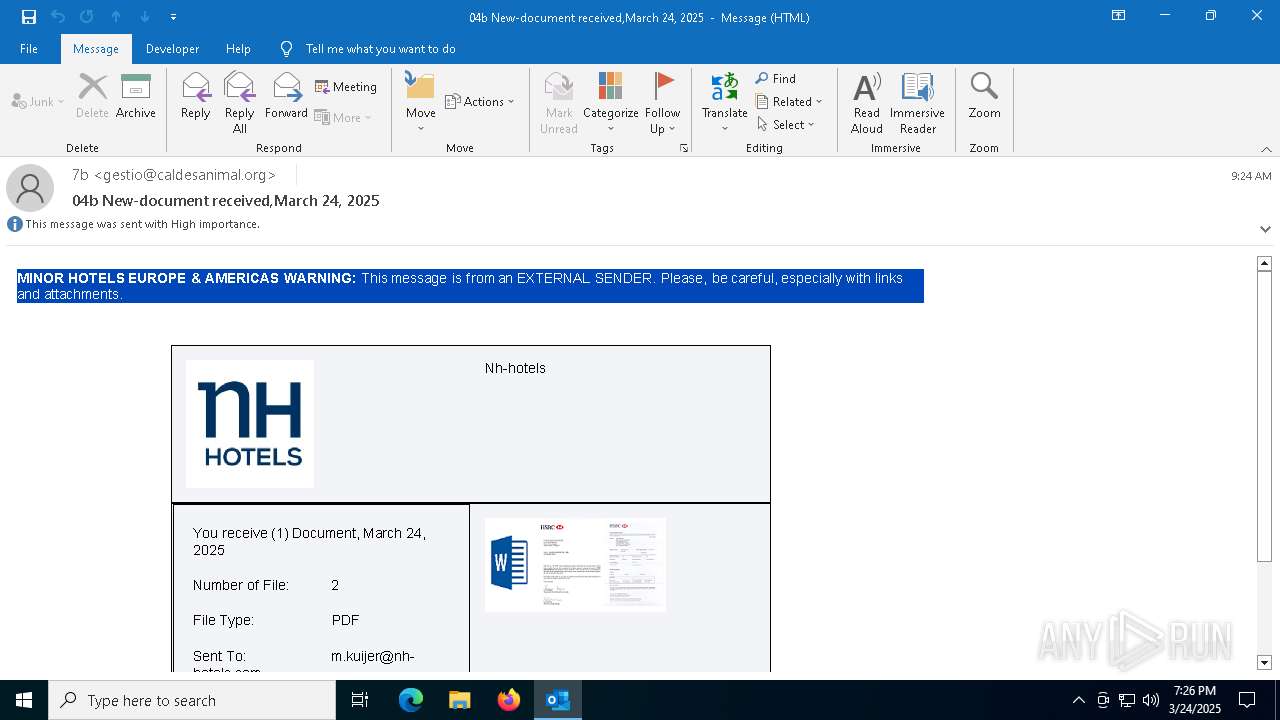Click the message scrollbar down arrow

[x=1264, y=663]
